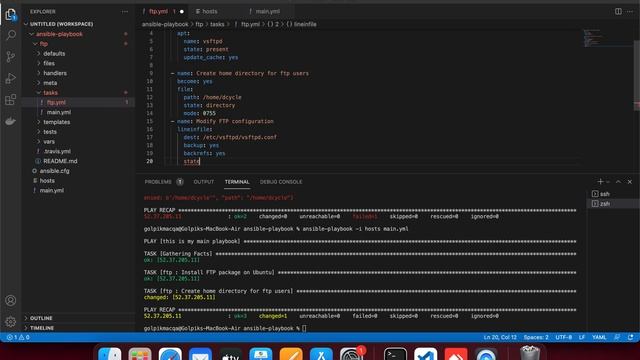Open Safari from the Dock
Image resolution: width=640 pixels, height=360 pixels.
(170, 355)
